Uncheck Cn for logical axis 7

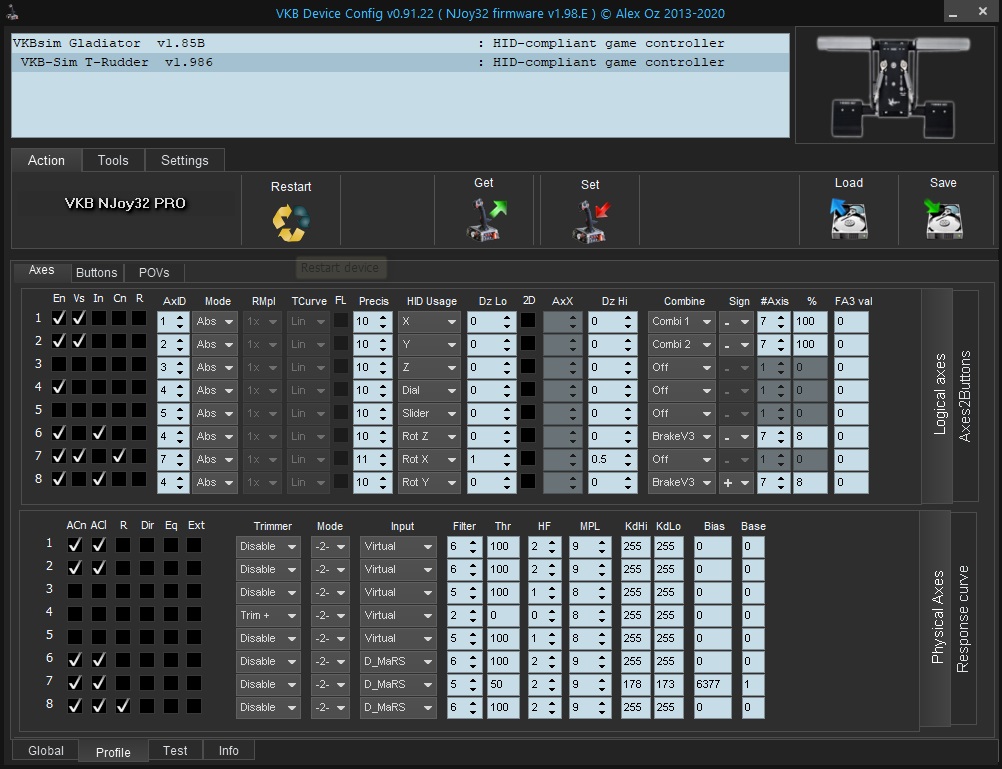[119, 456]
